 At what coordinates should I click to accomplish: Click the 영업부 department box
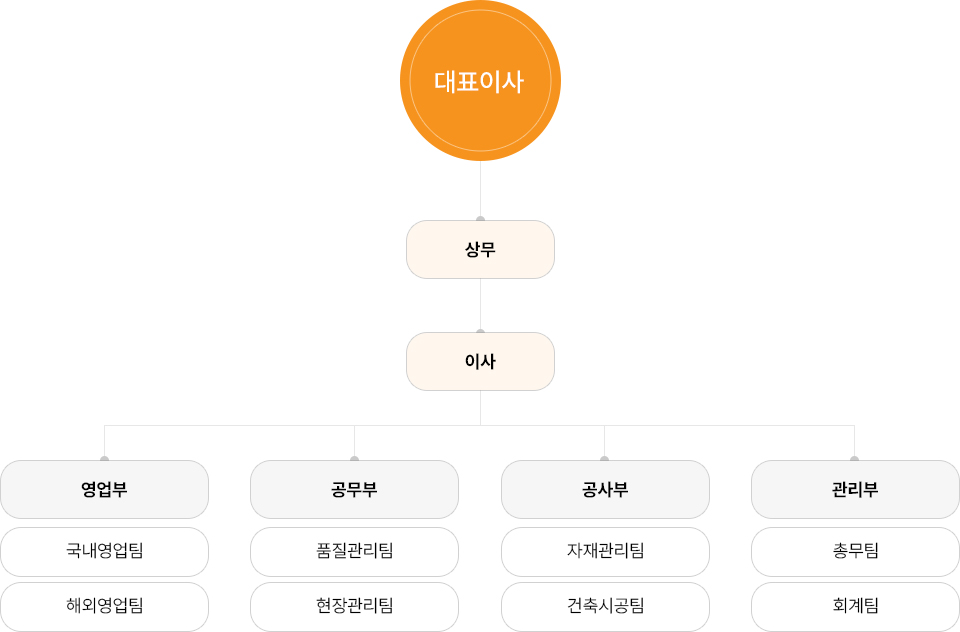pos(104,489)
